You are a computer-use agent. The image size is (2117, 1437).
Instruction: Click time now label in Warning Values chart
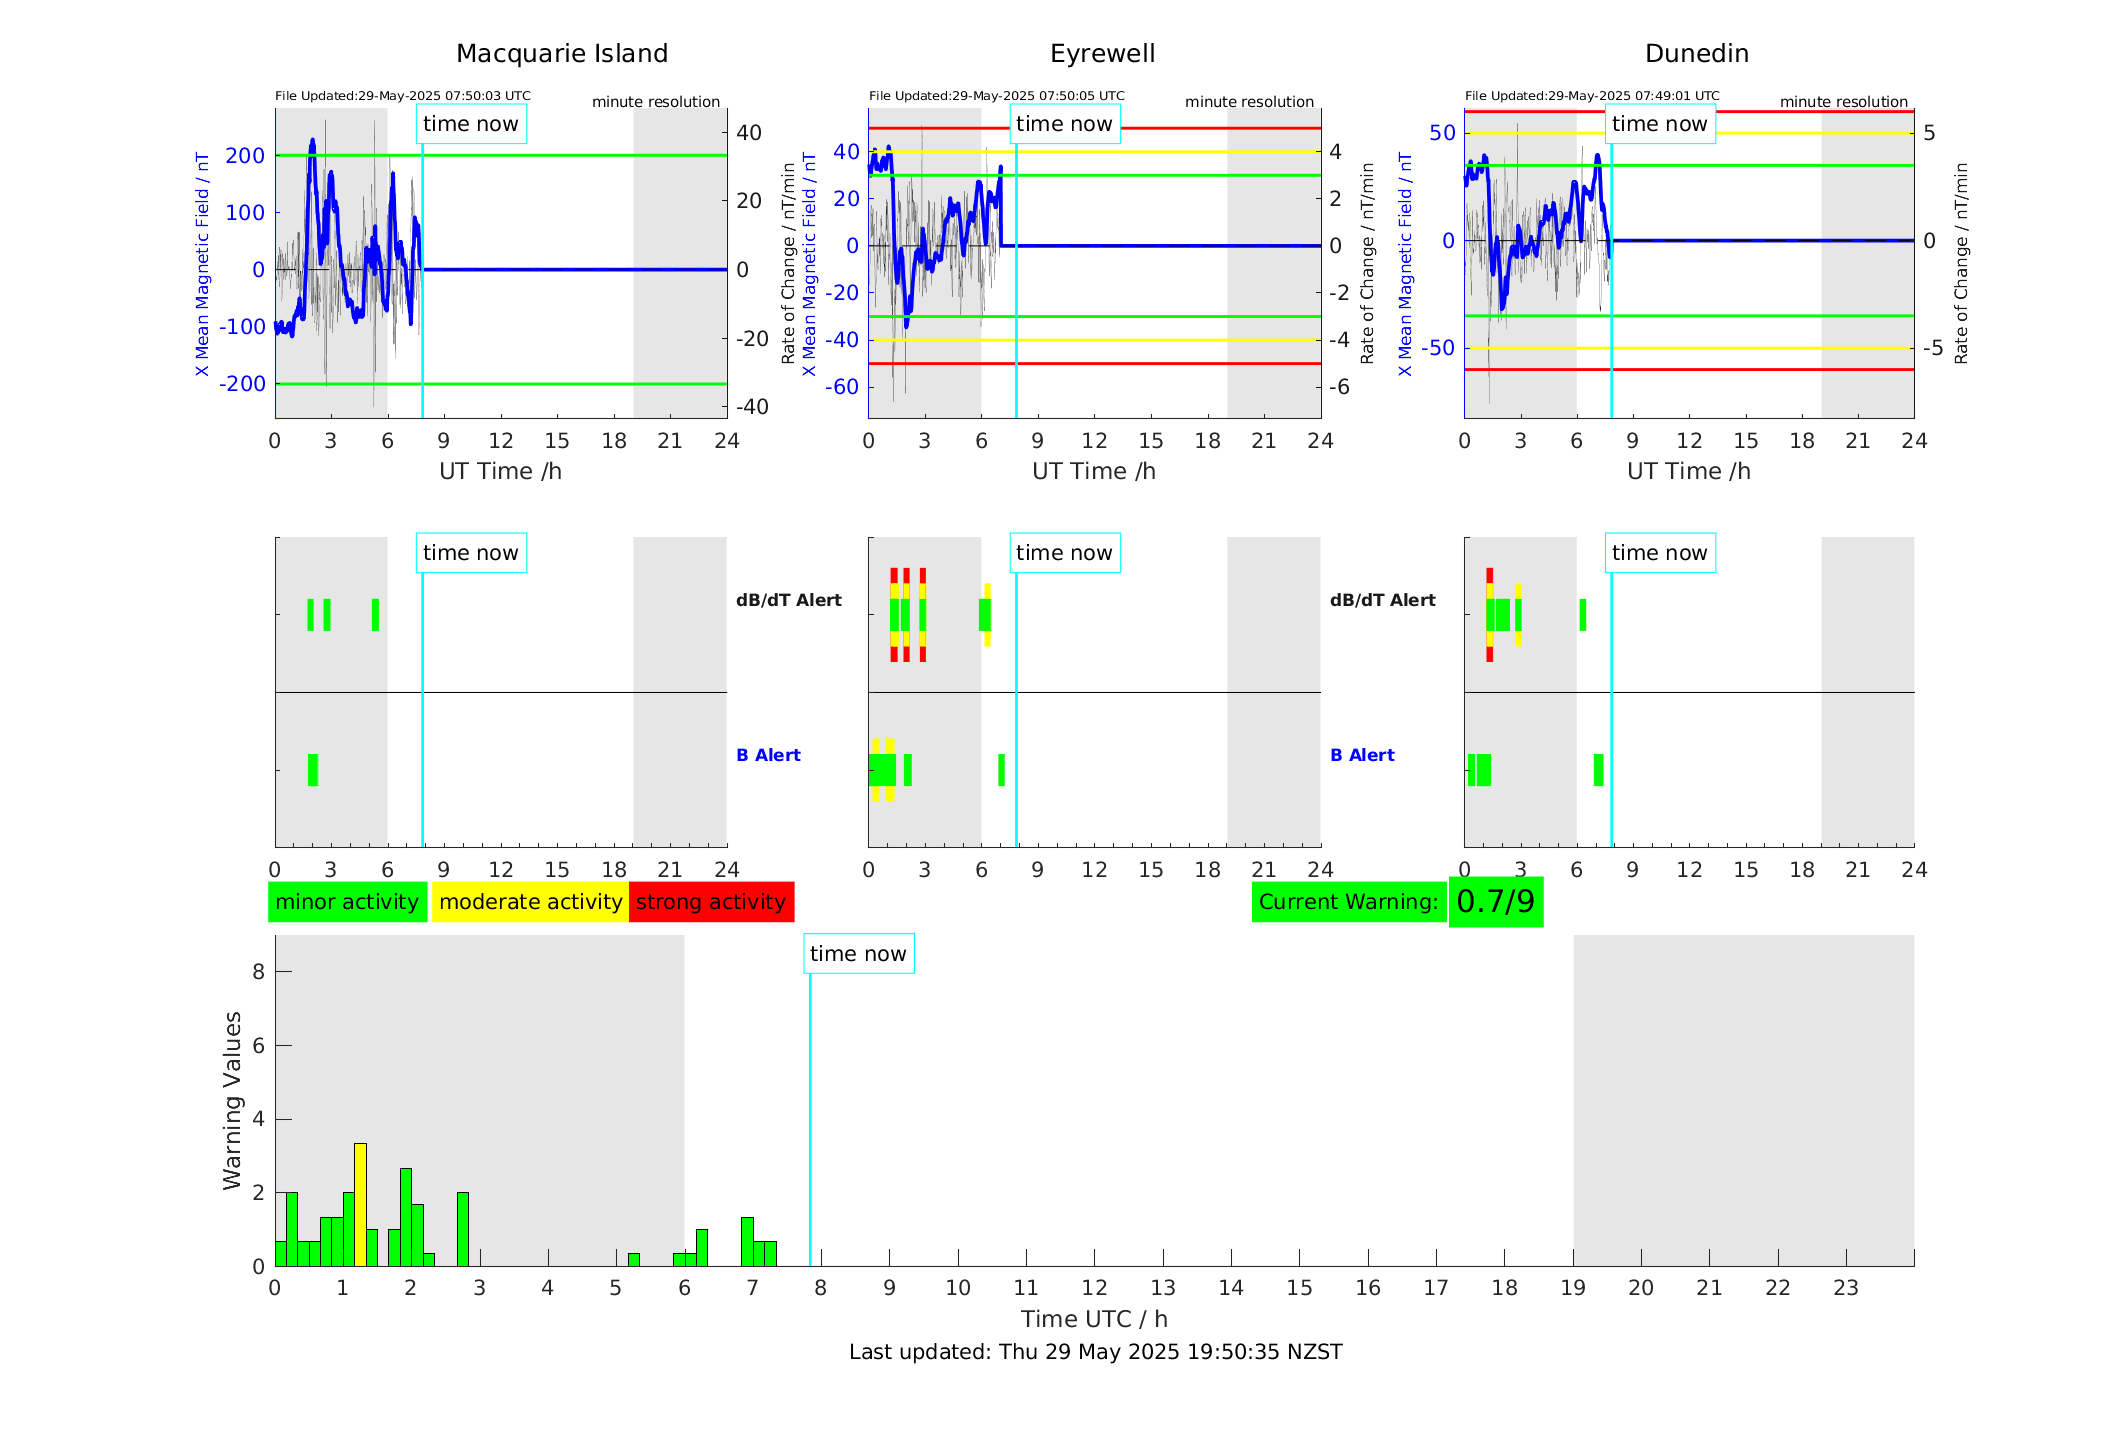tap(858, 954)
